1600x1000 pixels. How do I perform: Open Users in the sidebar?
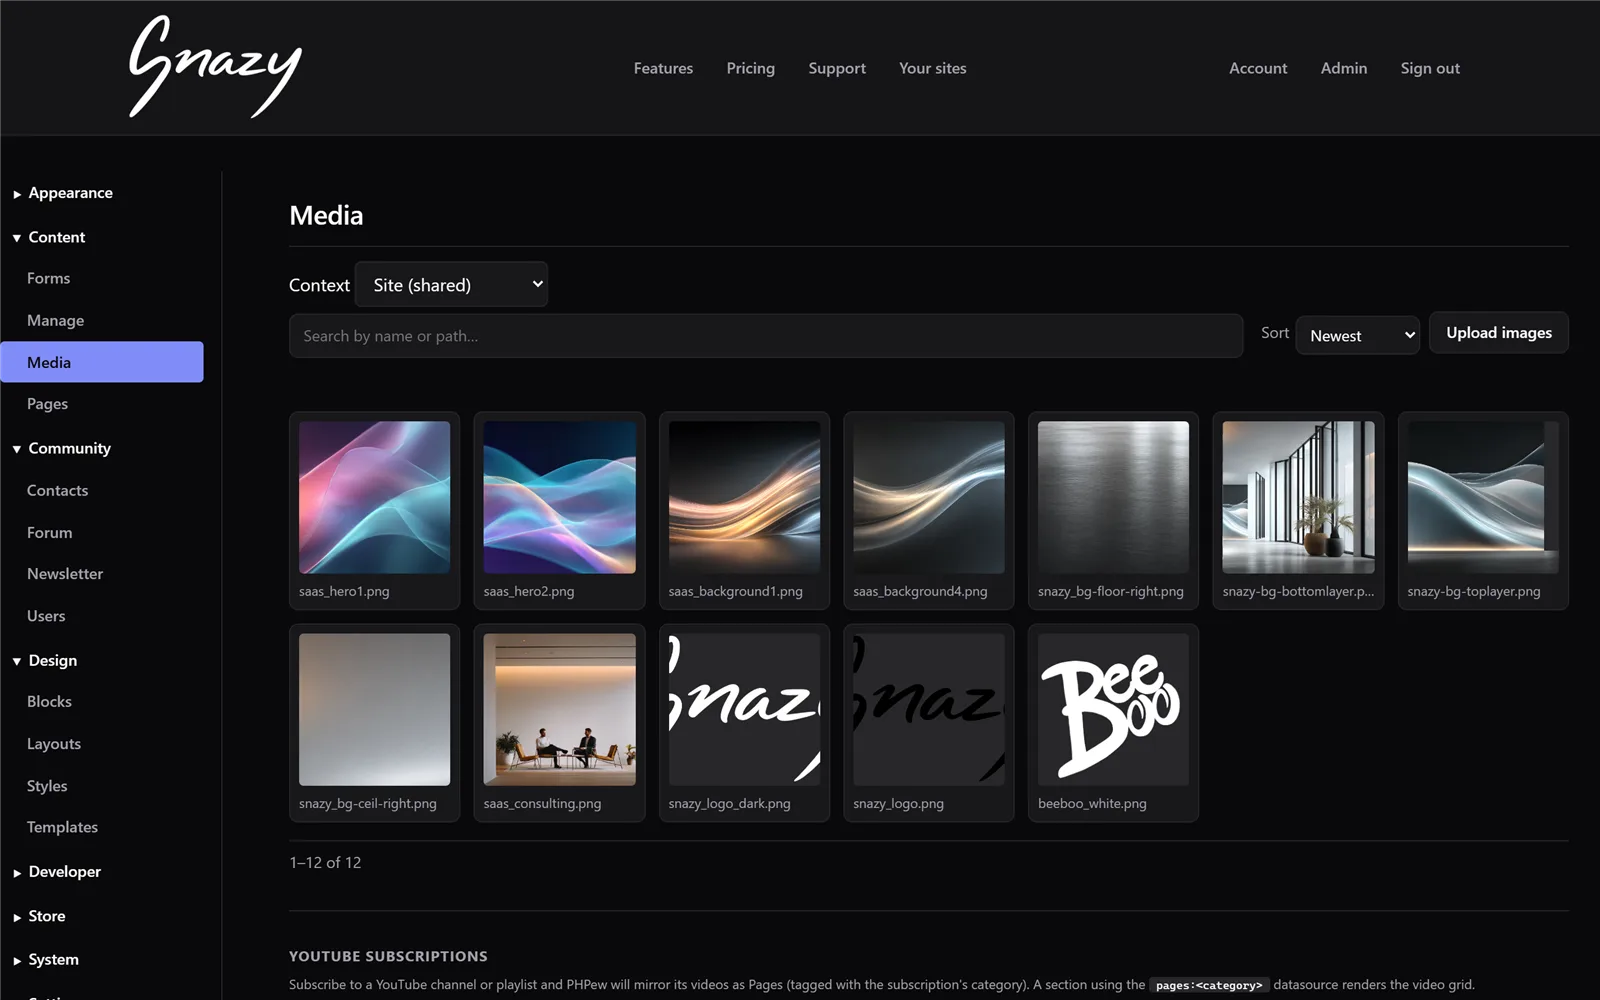(x=102, y=616)
